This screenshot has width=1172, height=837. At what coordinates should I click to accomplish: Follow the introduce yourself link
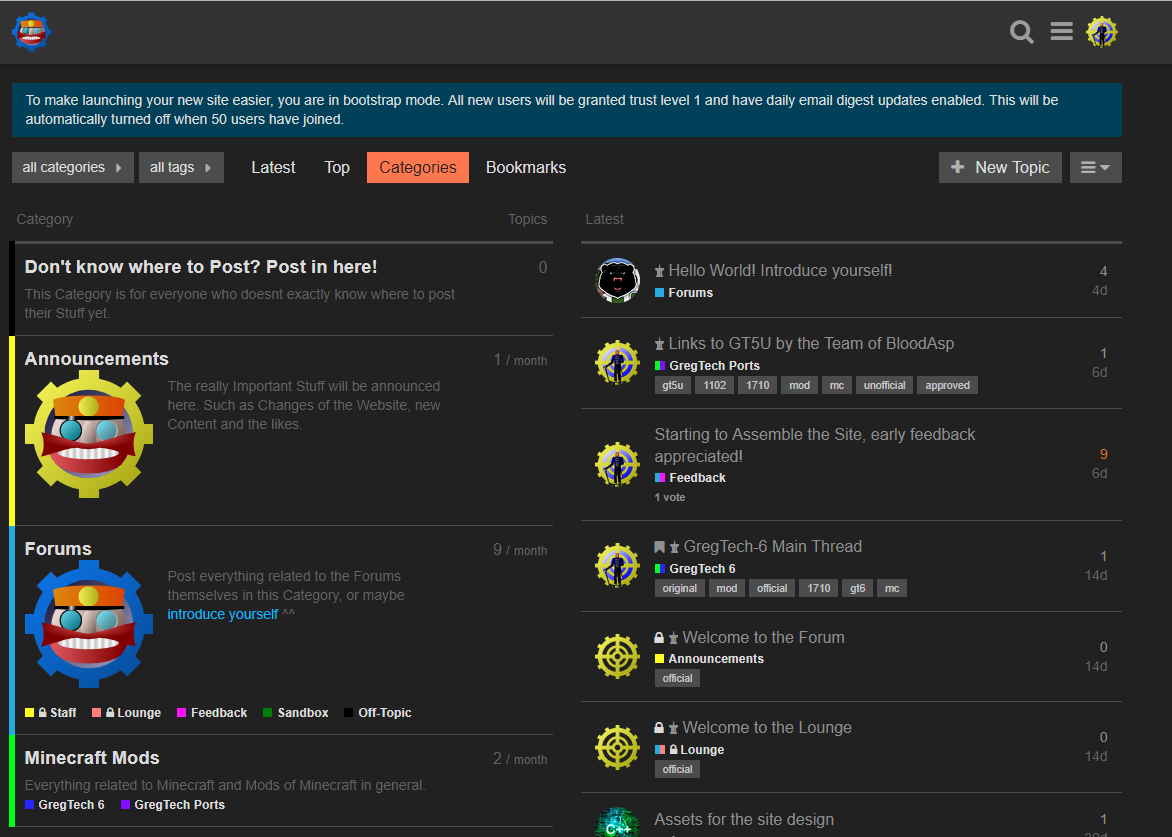point(222,614)
